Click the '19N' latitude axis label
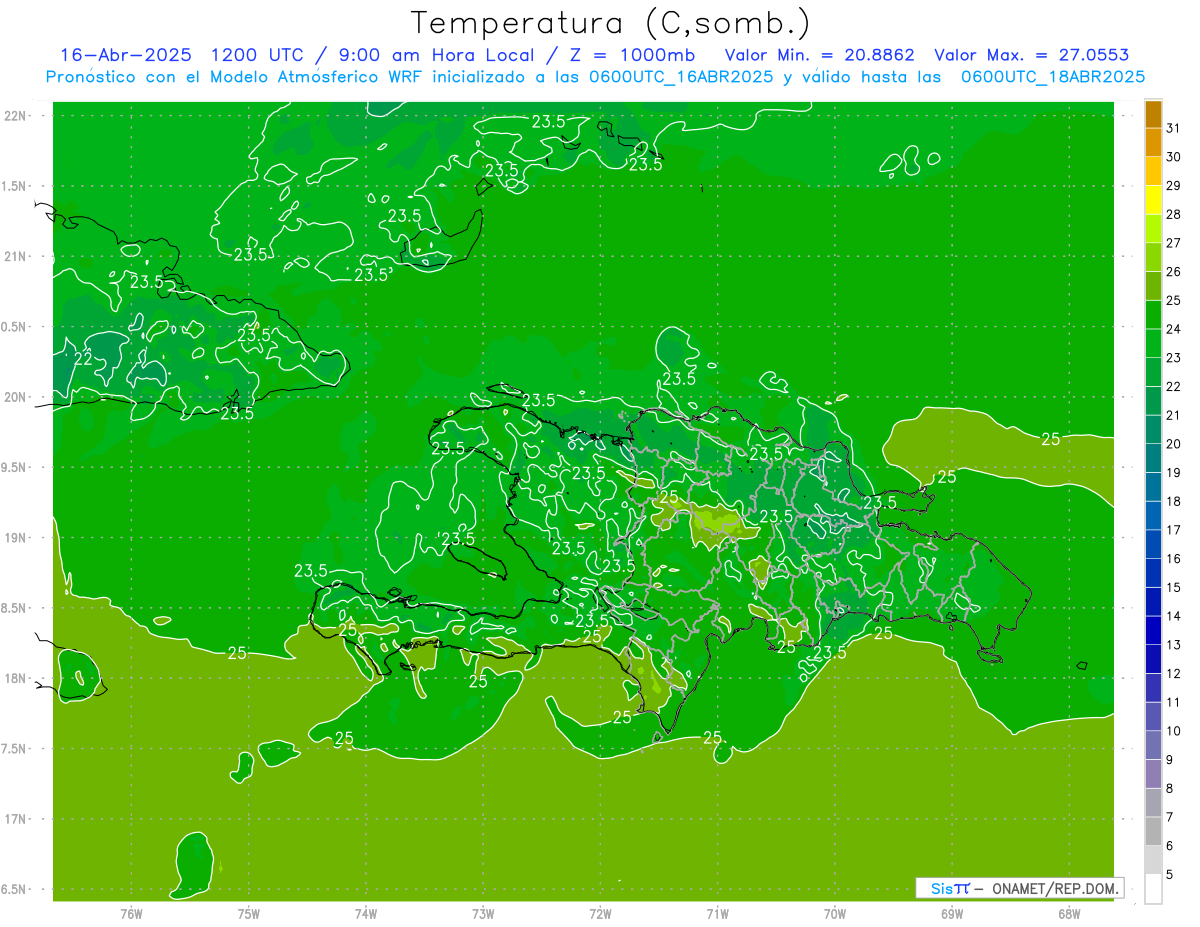The width and height of the screenshot is (1200, 927). coord(14,538)
